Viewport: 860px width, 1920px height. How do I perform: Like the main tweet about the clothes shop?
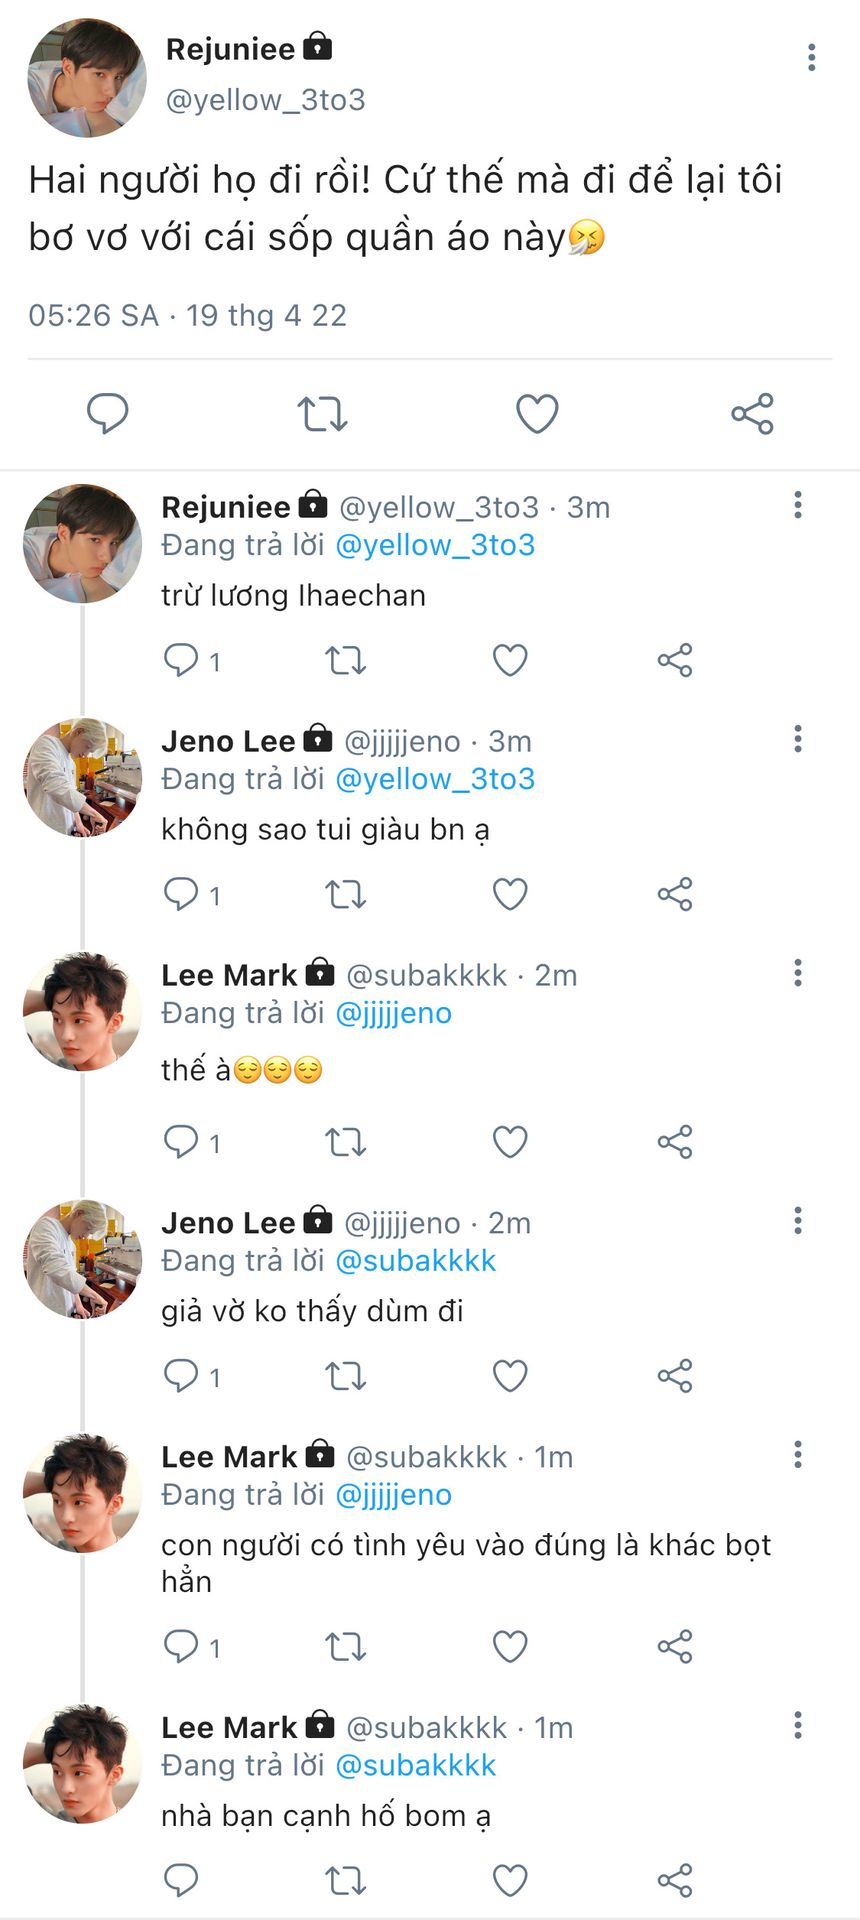(537, 414)
